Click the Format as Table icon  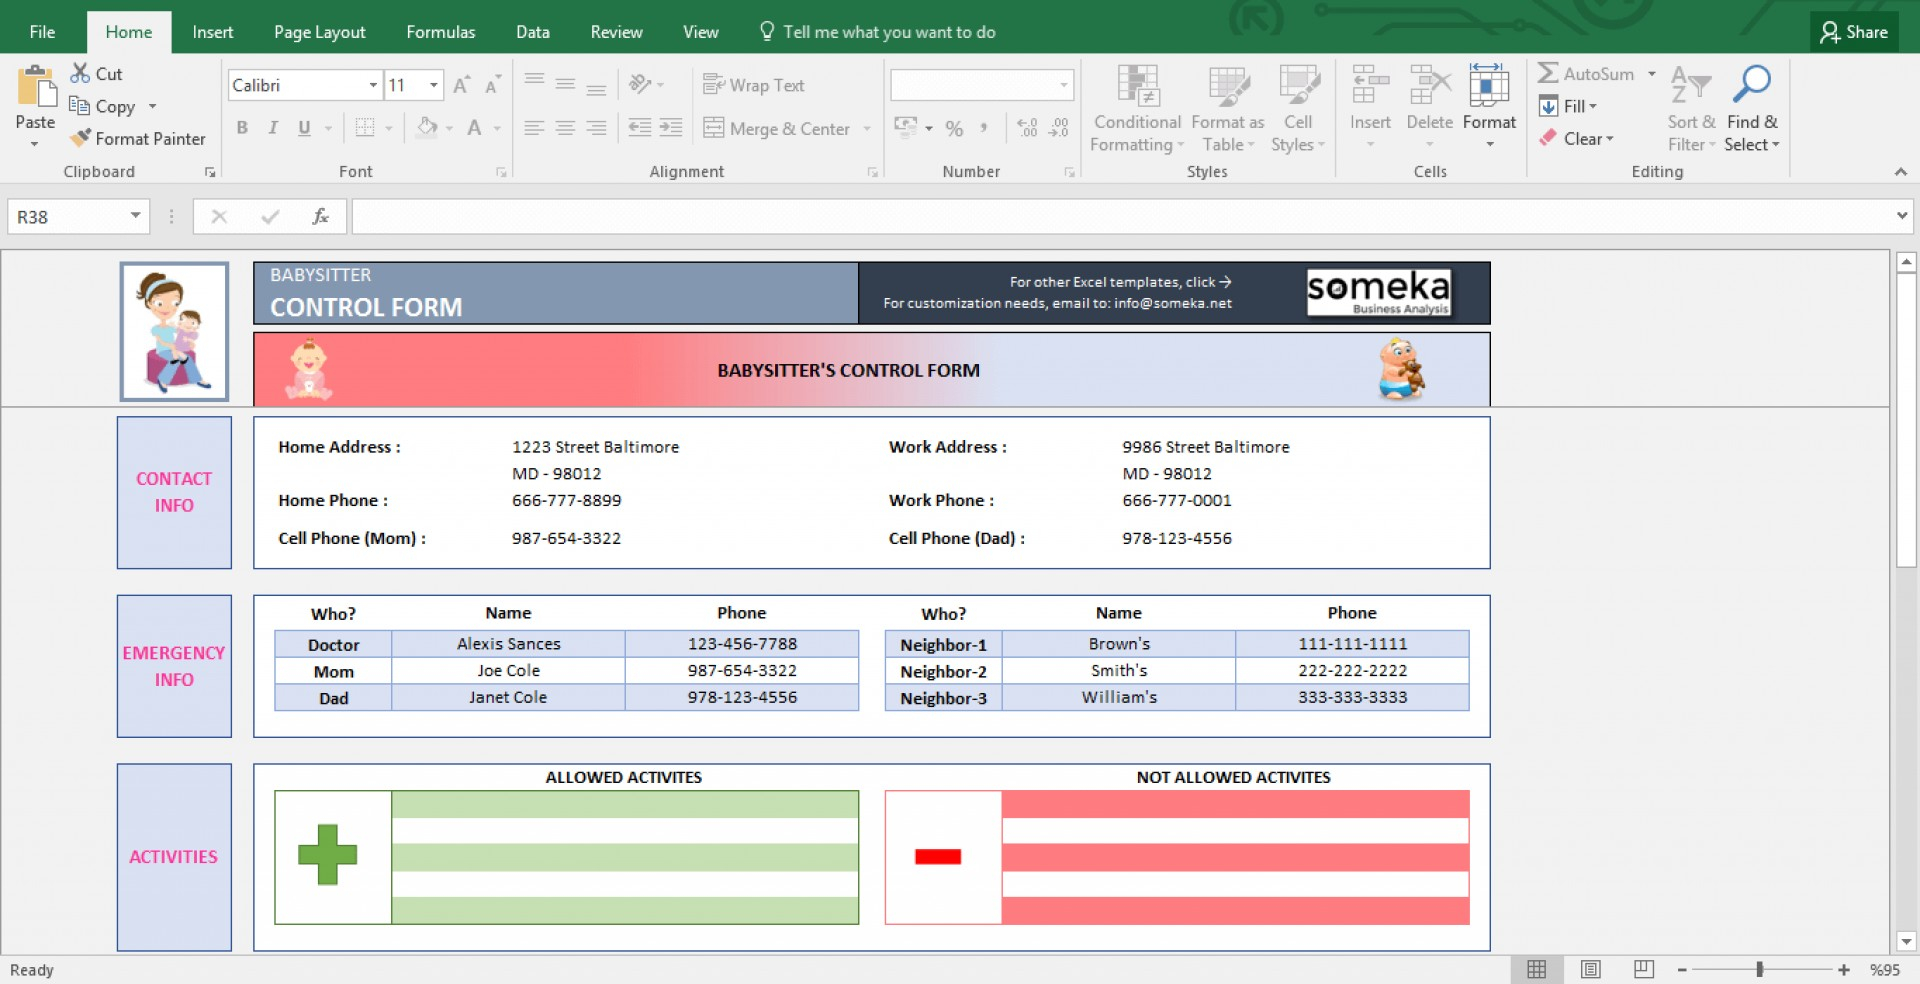click(x=1228, y=86)
